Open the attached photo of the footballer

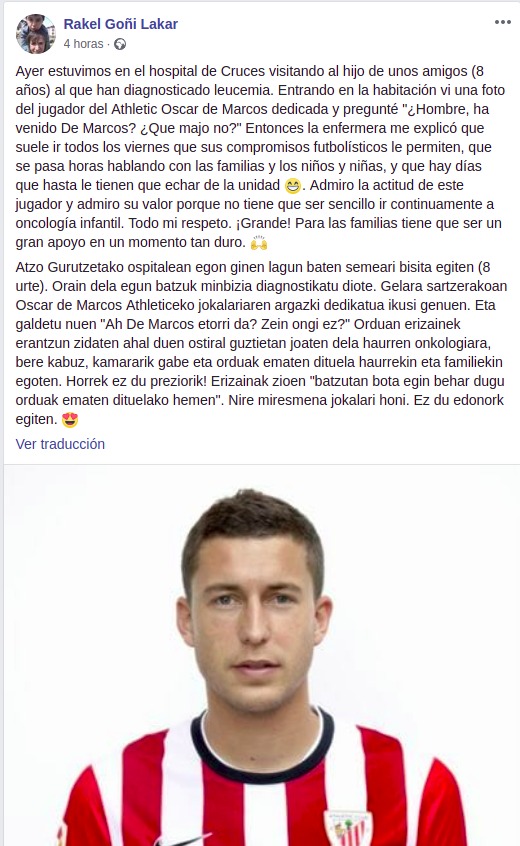[x=260, y=656]
